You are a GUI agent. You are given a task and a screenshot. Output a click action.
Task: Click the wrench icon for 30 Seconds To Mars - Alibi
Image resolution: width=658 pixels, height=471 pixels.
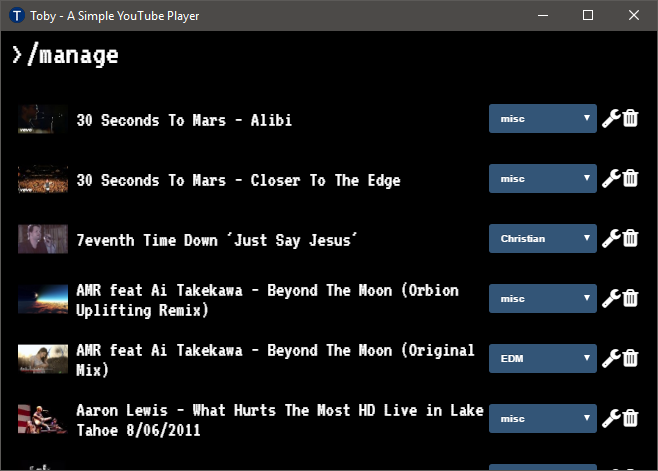(611, 118)
